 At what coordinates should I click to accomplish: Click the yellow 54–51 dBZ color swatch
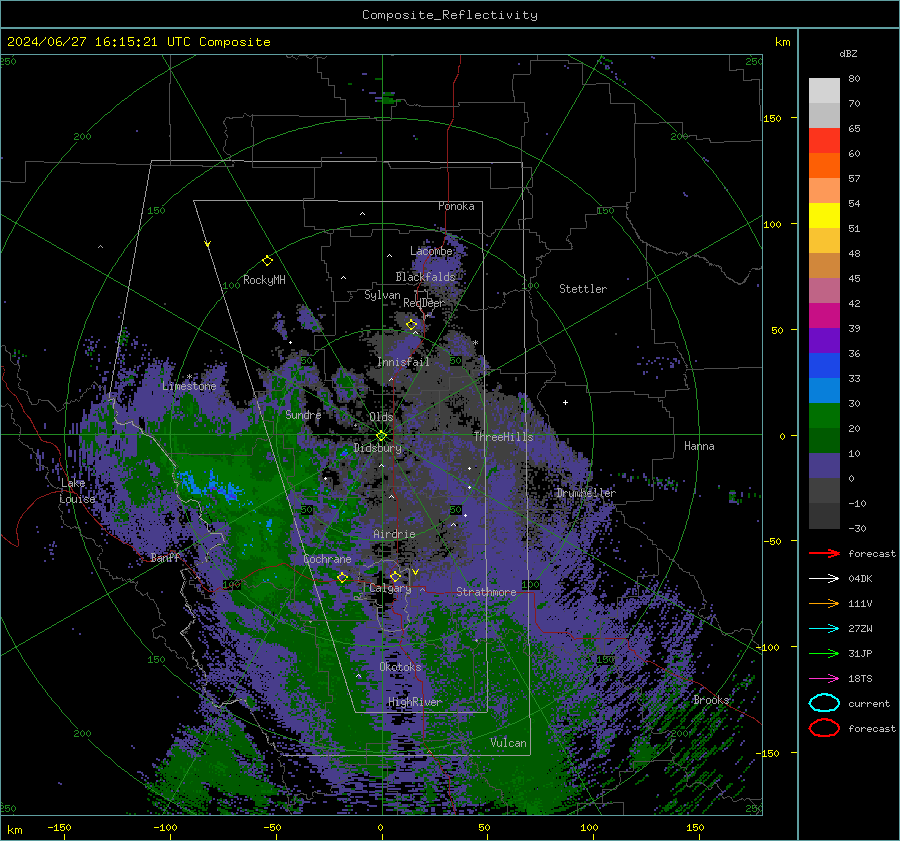point(824,216)
